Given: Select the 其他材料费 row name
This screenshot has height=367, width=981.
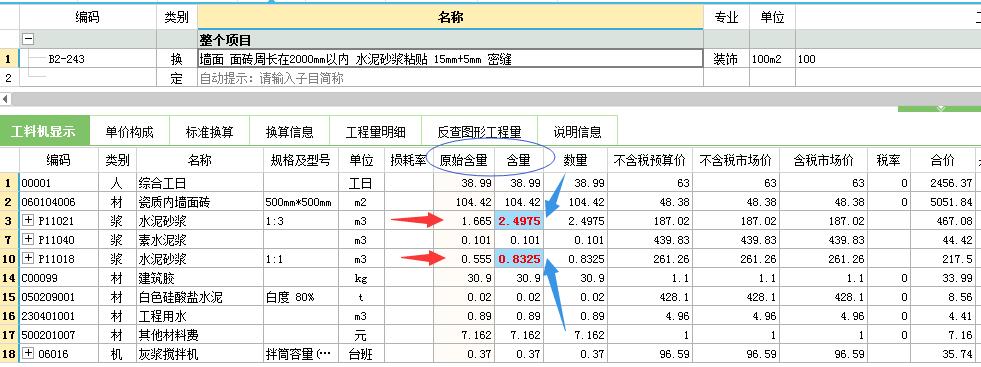Looking at the screenshot, I should pyautogui.click(x=200, y=334).
